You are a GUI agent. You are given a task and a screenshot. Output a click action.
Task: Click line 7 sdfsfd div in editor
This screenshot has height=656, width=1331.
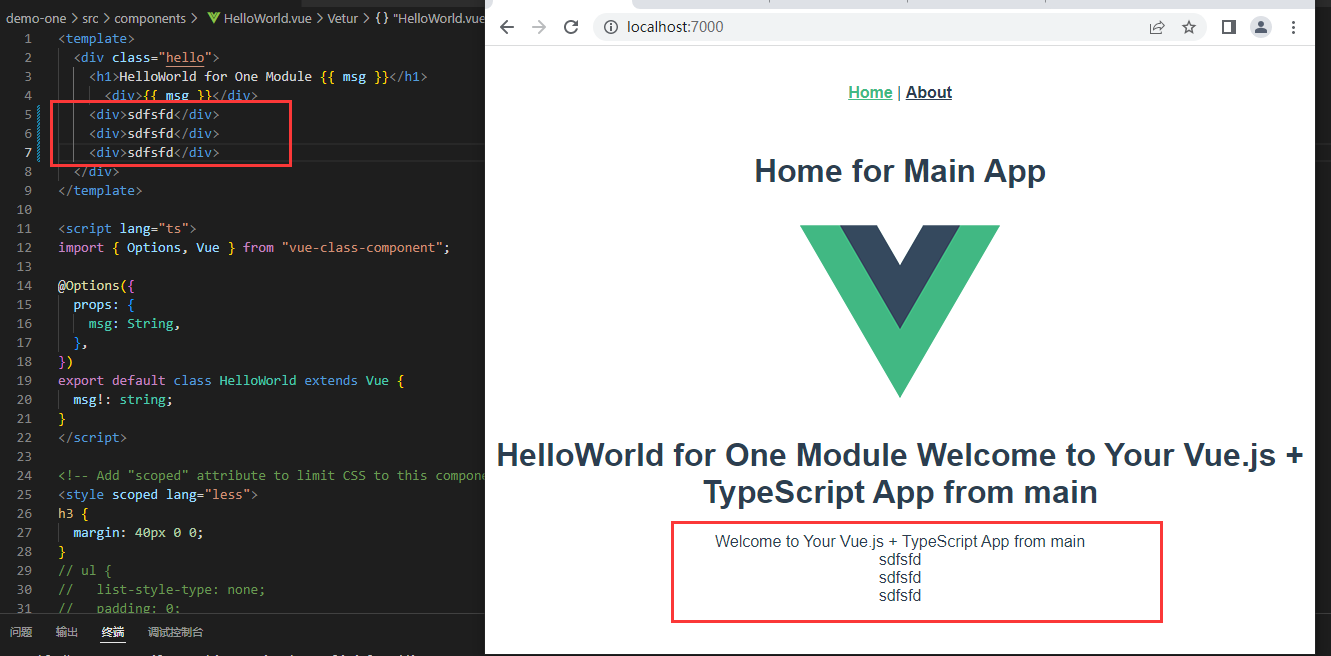click(x=154, y=152)
